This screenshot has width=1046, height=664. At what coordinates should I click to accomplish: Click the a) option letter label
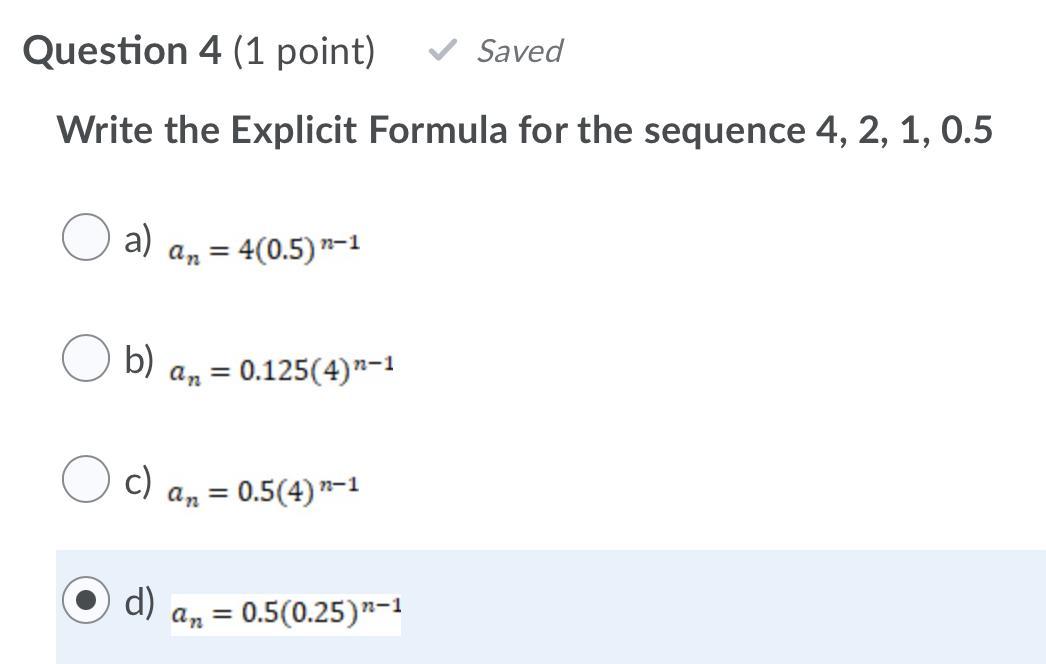point(138,240)
